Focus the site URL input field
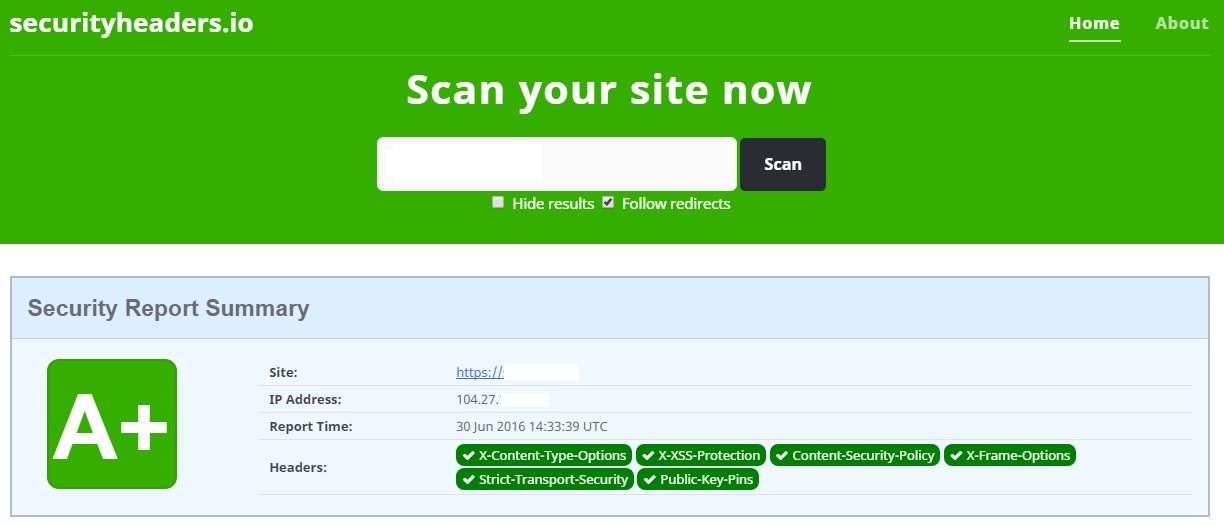 pos(556,164)
